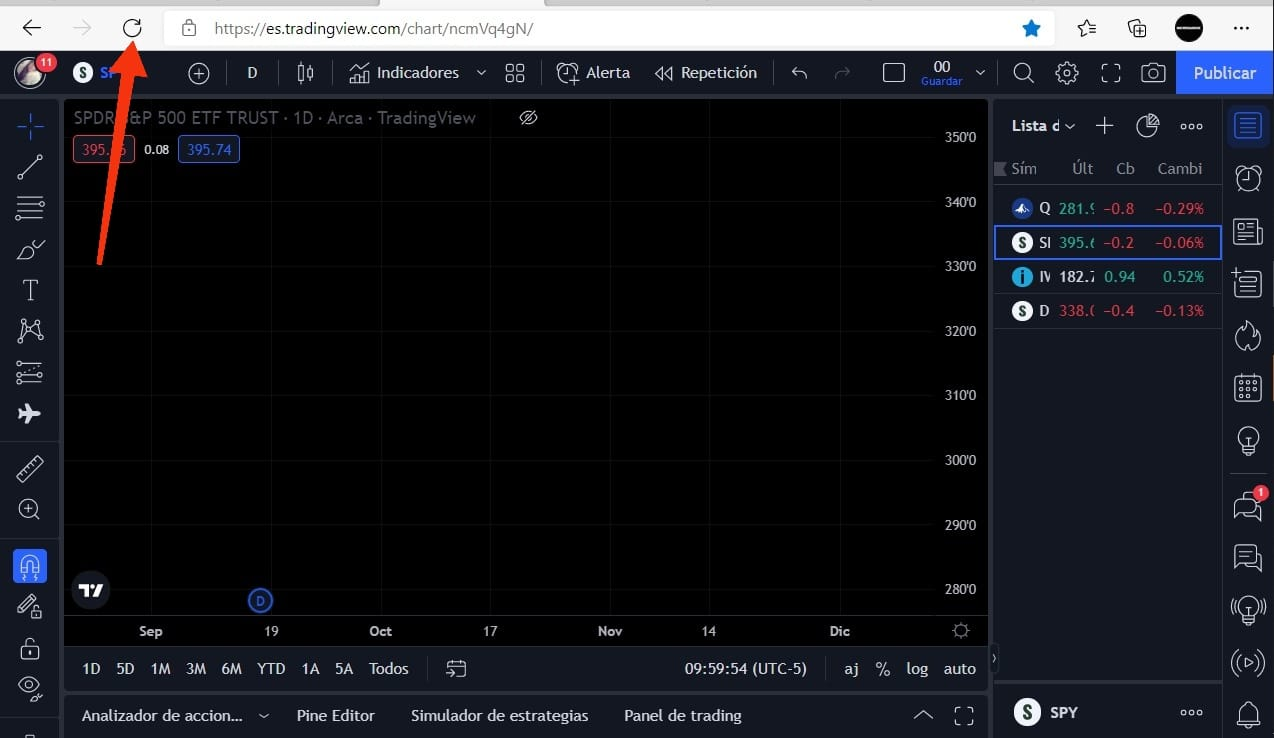Open the Pine Editor tab

[336, 716]
